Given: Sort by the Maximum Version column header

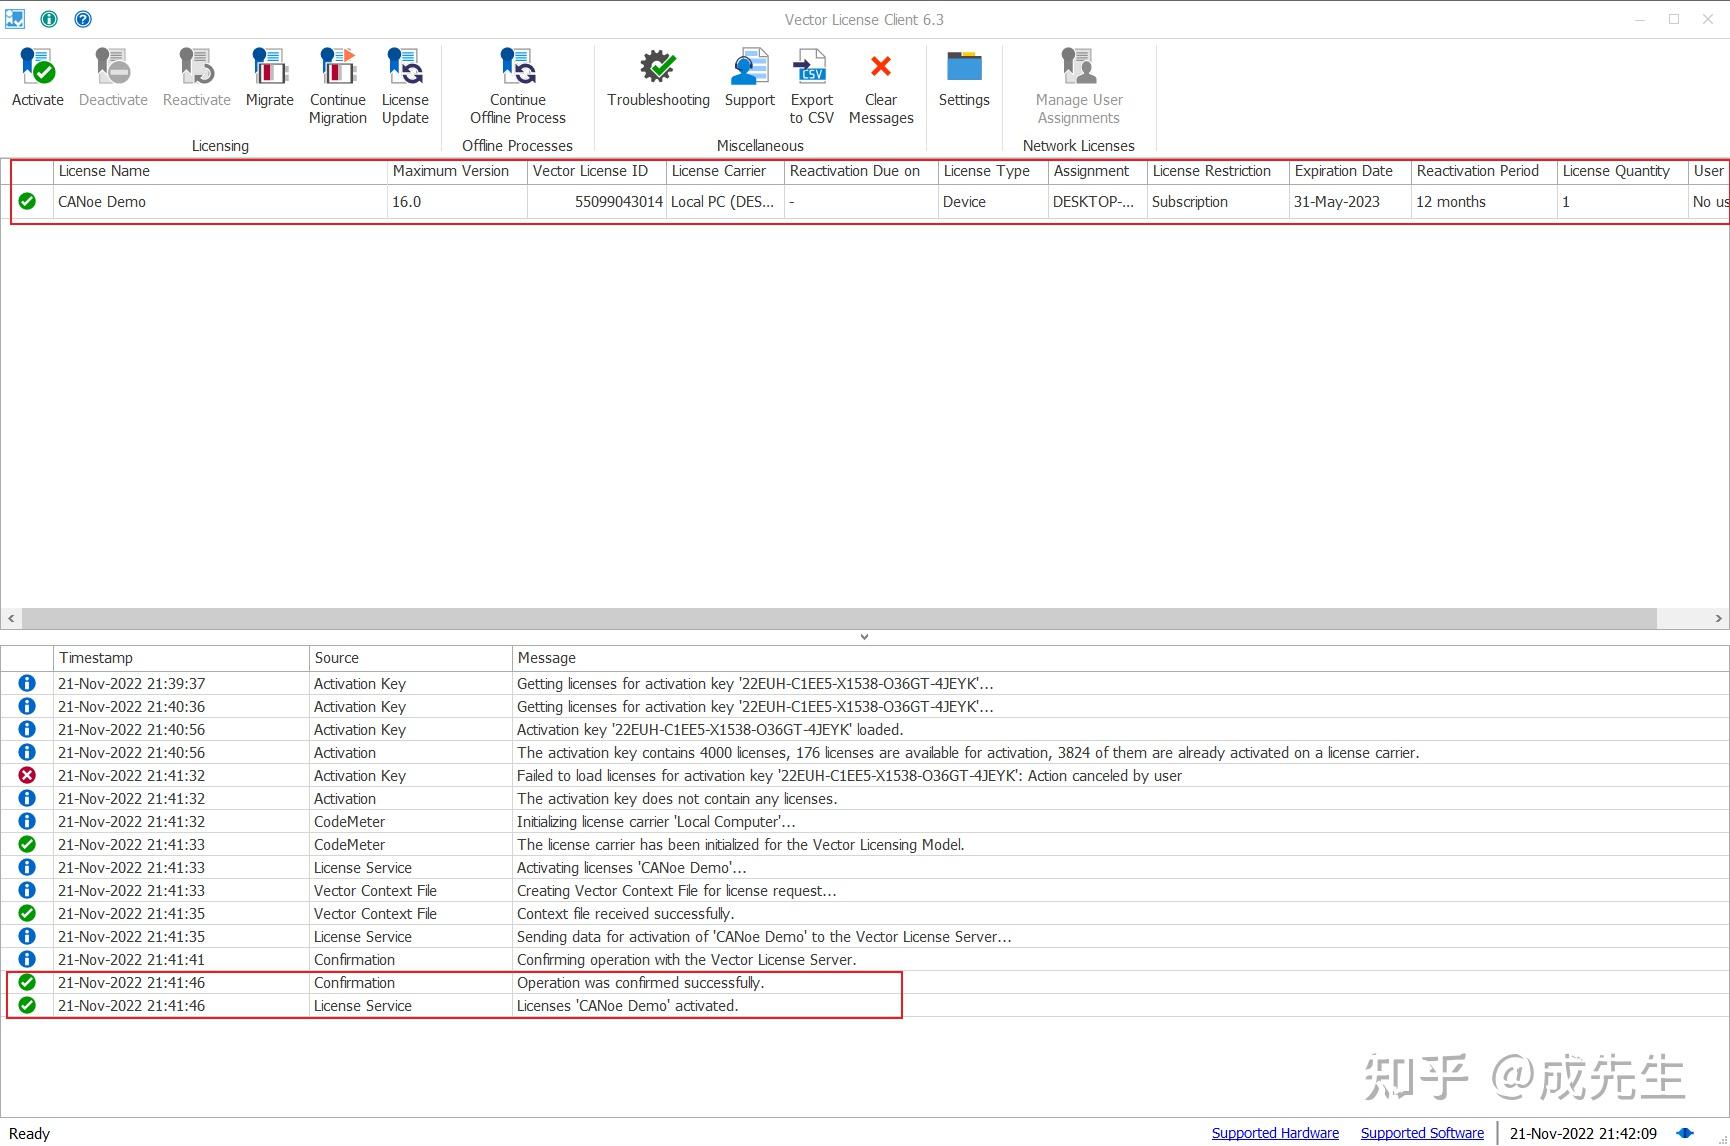Looking at the screenshot, I should [x=457, y=171].
